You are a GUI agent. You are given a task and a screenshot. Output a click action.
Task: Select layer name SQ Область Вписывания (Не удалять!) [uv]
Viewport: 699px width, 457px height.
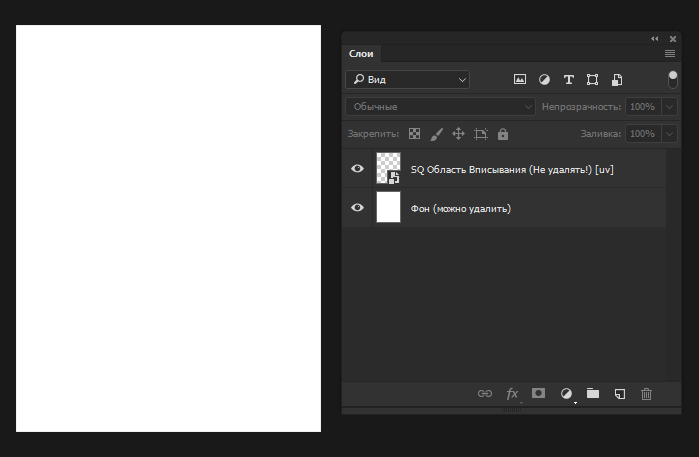click(512, 169)
